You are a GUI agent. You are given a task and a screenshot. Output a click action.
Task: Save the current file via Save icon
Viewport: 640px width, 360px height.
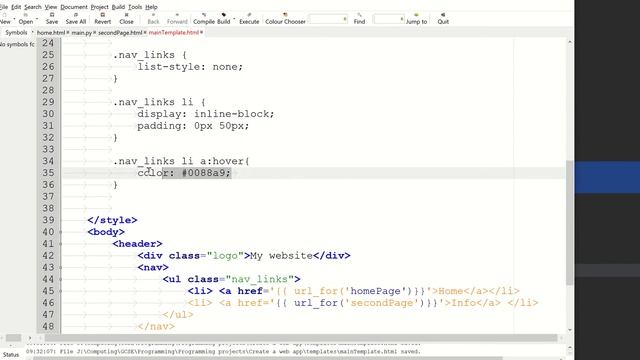tap(52, 18)
